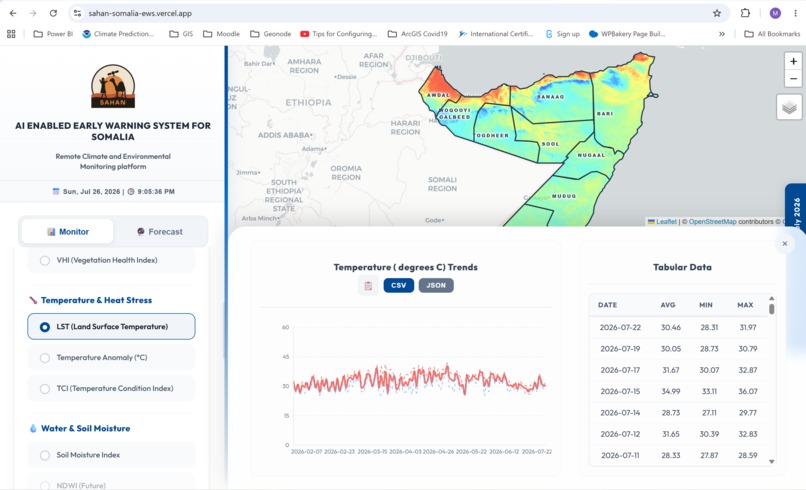Copy chart data with clipboard icon
Viewport: 806px width, 490px height.
(x=368, y=285)
